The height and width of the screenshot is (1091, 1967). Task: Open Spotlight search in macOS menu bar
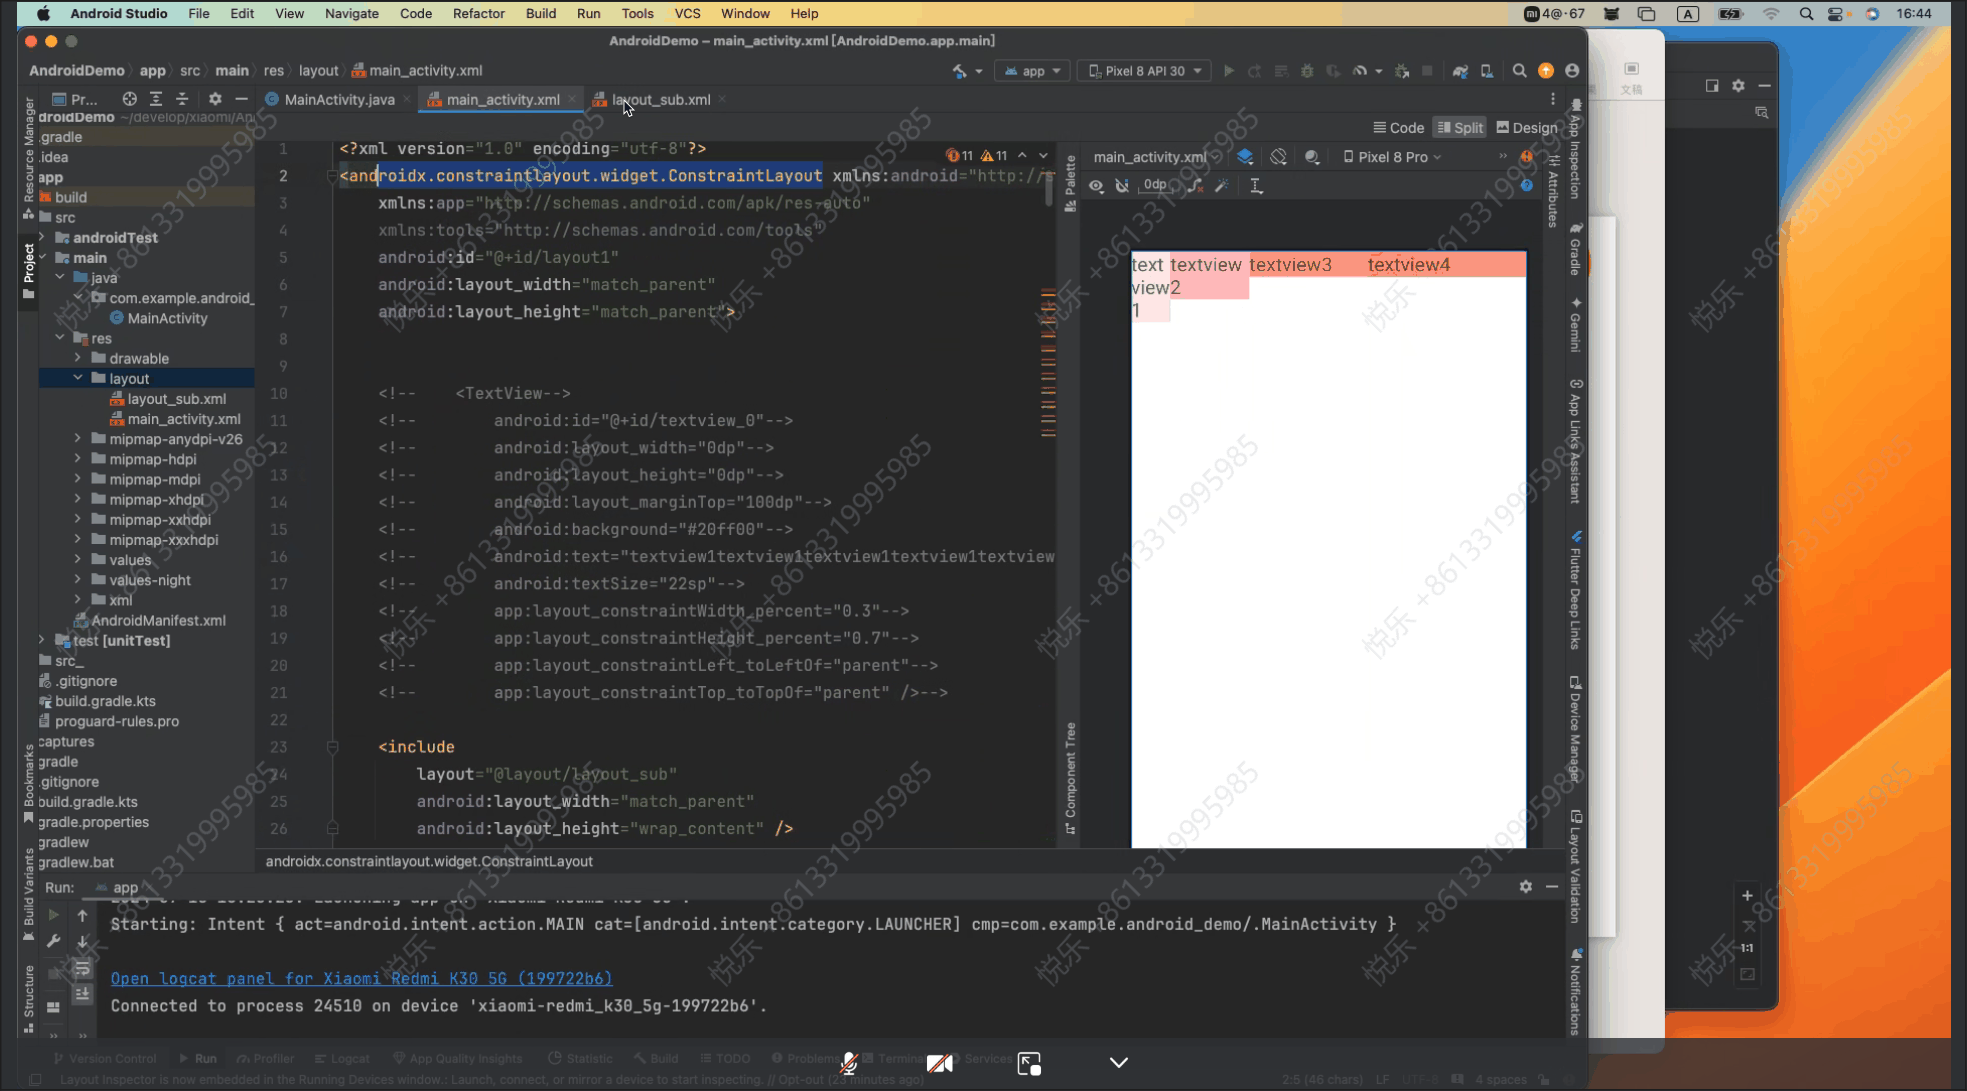[x=1806, y=13]
